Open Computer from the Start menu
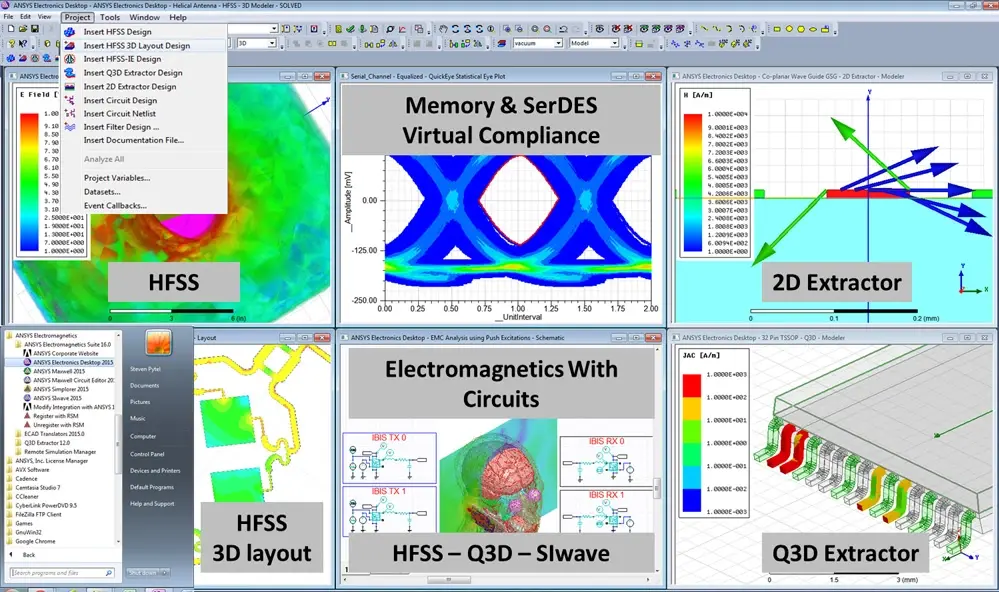999x592 pixels. point(143,437)
